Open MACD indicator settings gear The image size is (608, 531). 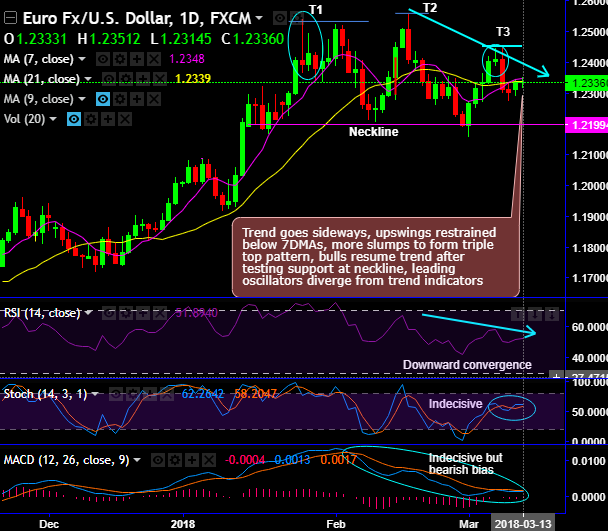[175, 460]
